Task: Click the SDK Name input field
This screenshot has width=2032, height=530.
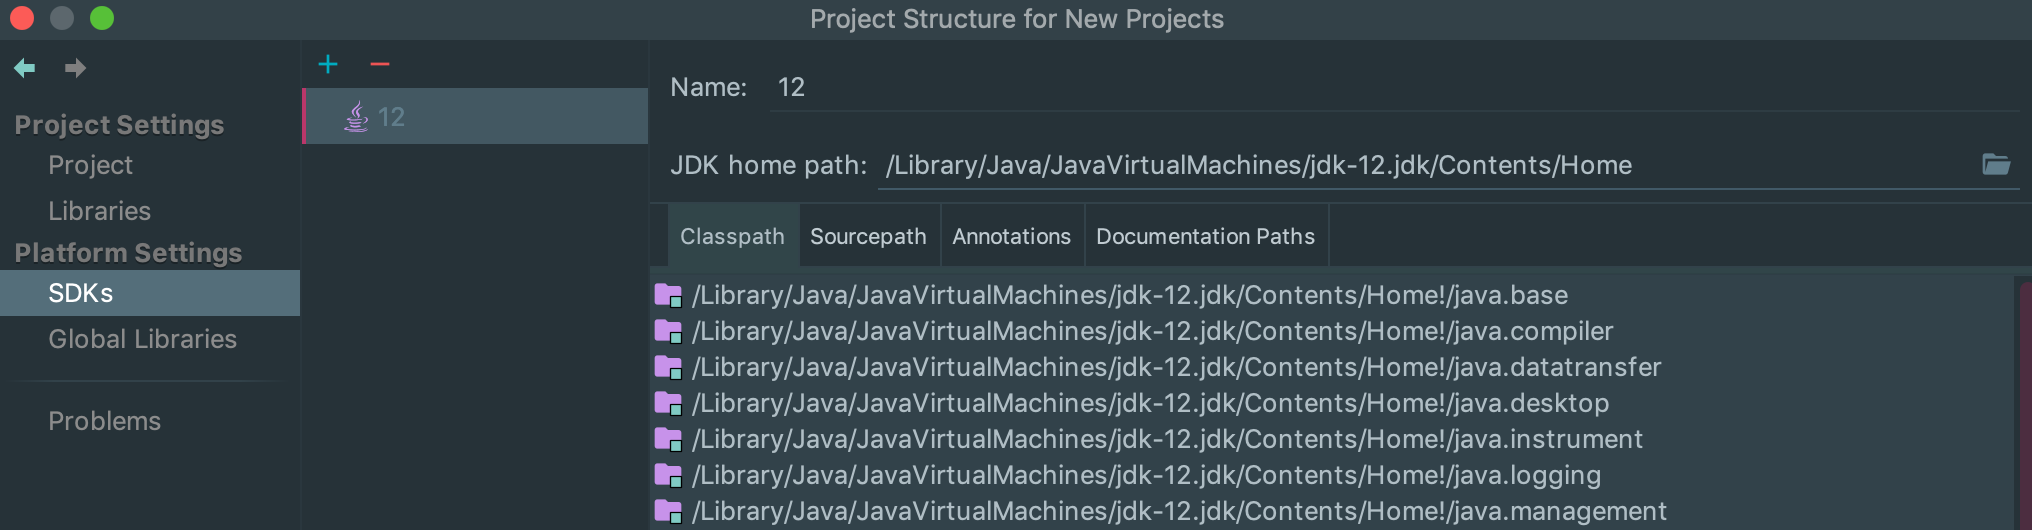Action: (x=1396, y=88)
